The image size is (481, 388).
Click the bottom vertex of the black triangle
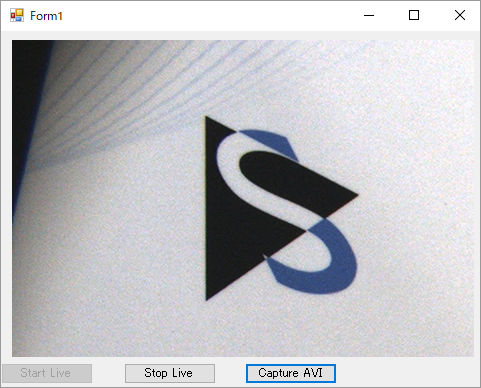click(x=207, y=298)
